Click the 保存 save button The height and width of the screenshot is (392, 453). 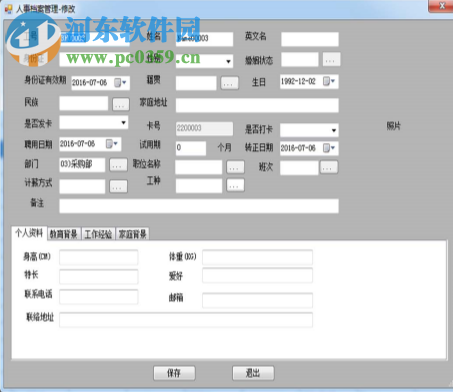click(174, 373)
